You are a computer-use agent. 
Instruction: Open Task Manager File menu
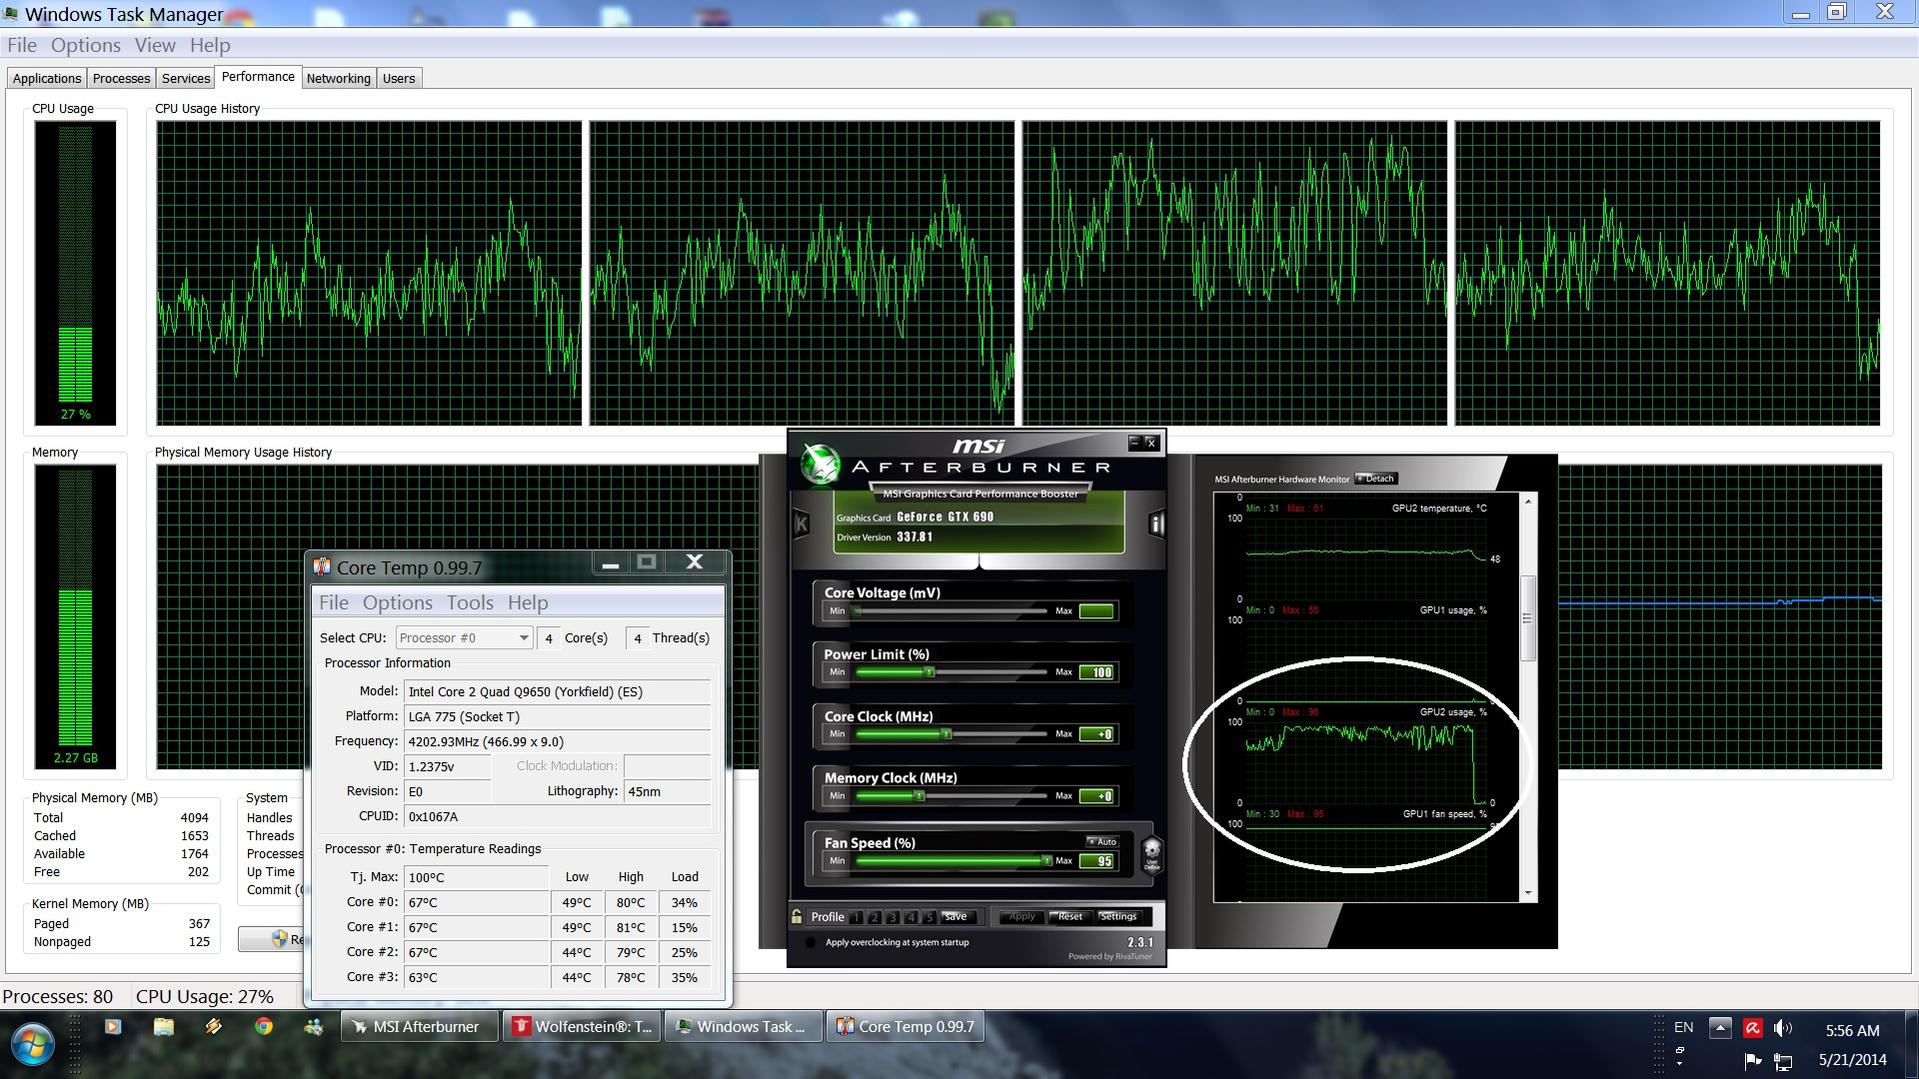(21, 45)
